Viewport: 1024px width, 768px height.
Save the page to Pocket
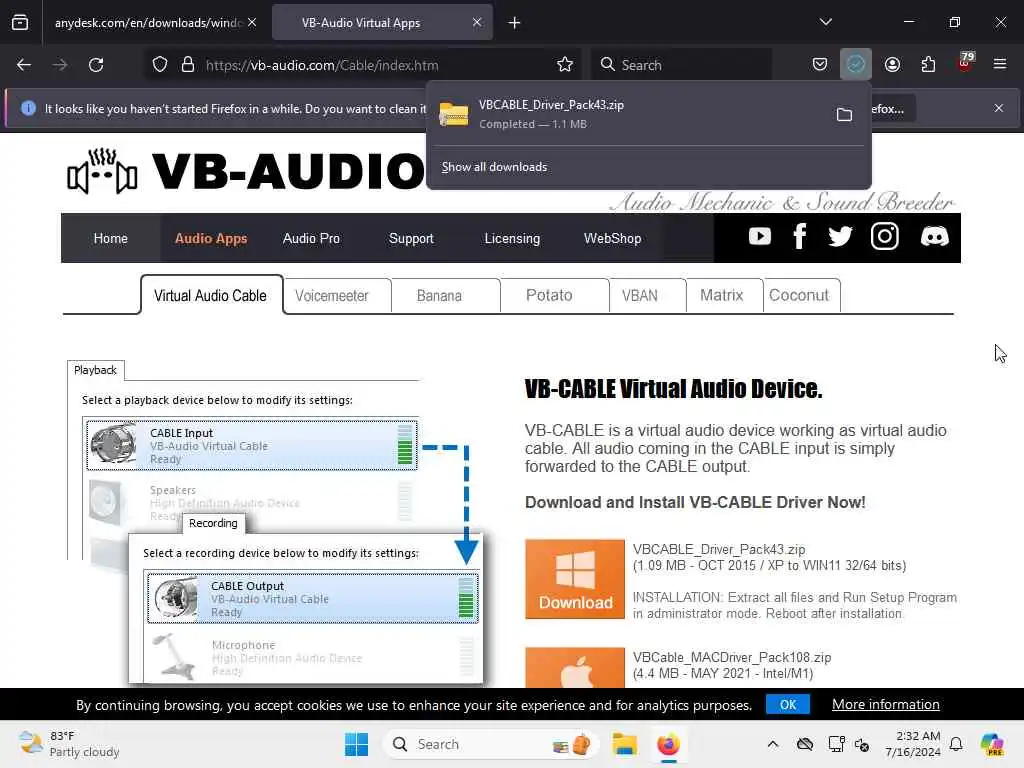pyautogui.click(x=820, y=65)
